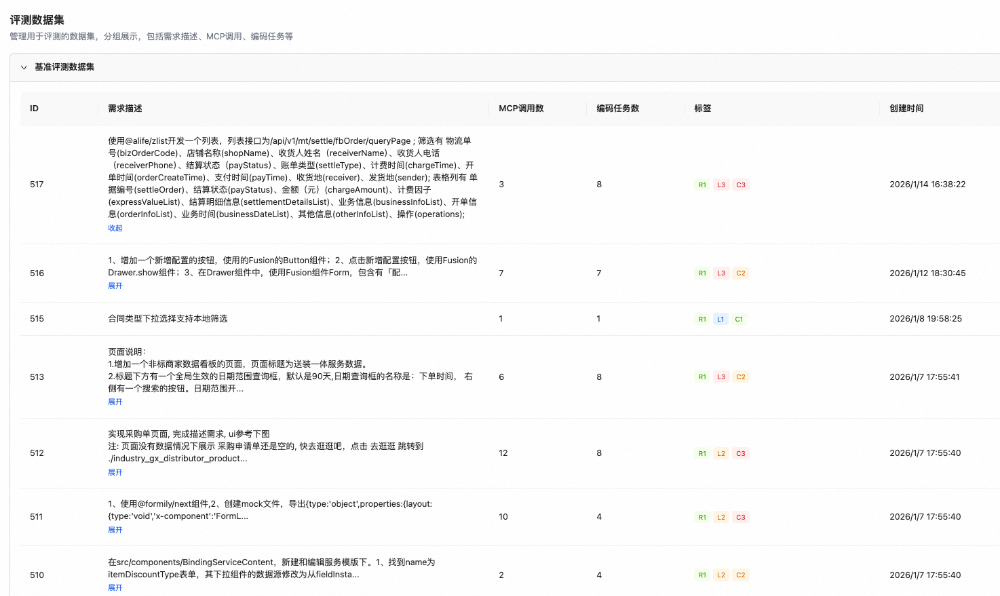
Task: Click the C3 tag in row 511
Action: point(740,518)
